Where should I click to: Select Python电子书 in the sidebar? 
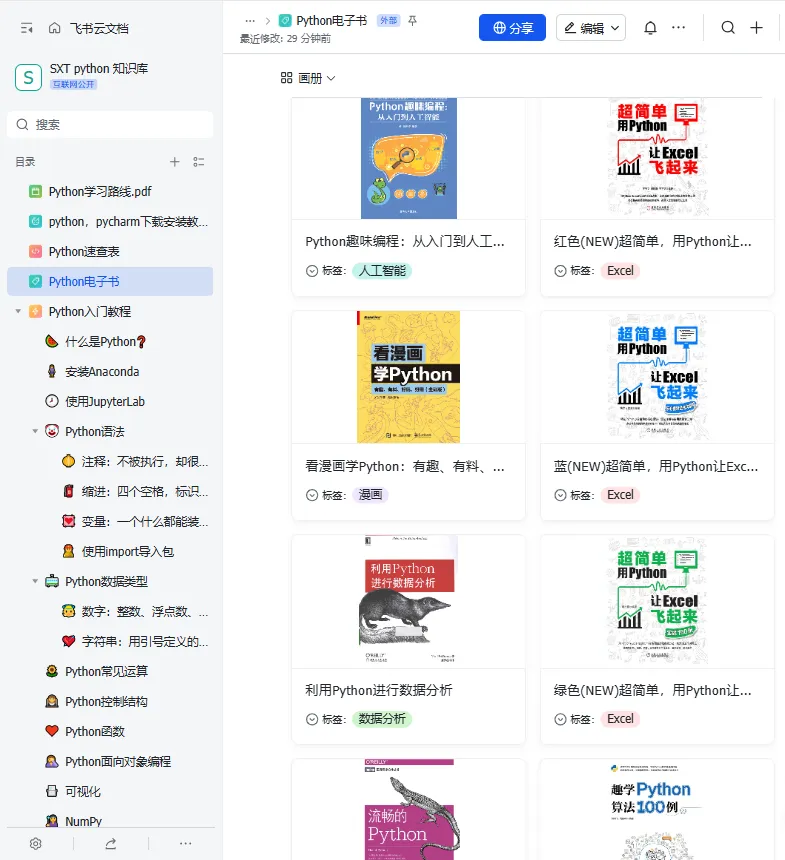point(110,281)
